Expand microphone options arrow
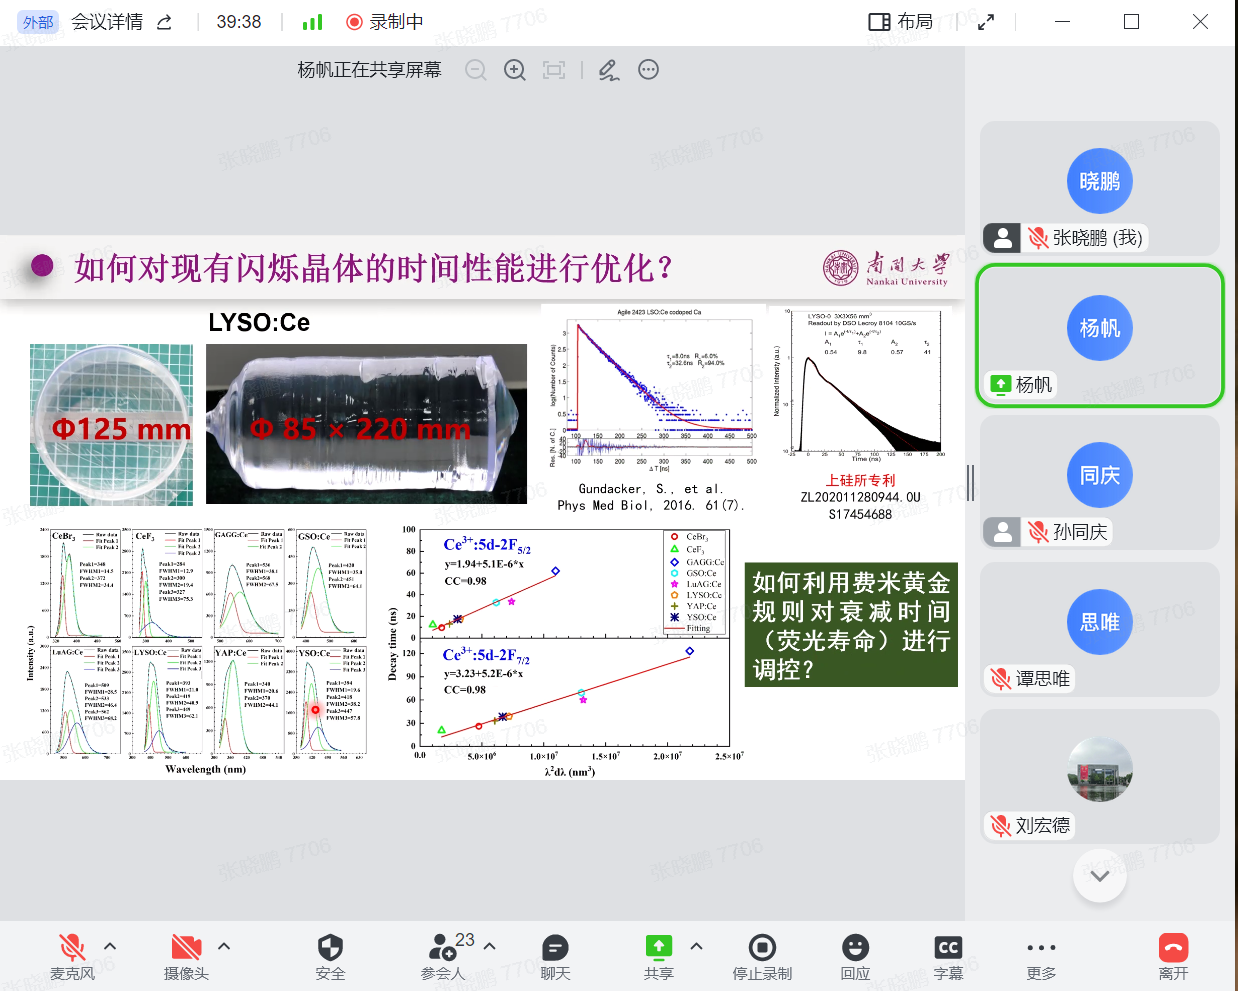Viewport: 1238px width, 991px height. 110,946
